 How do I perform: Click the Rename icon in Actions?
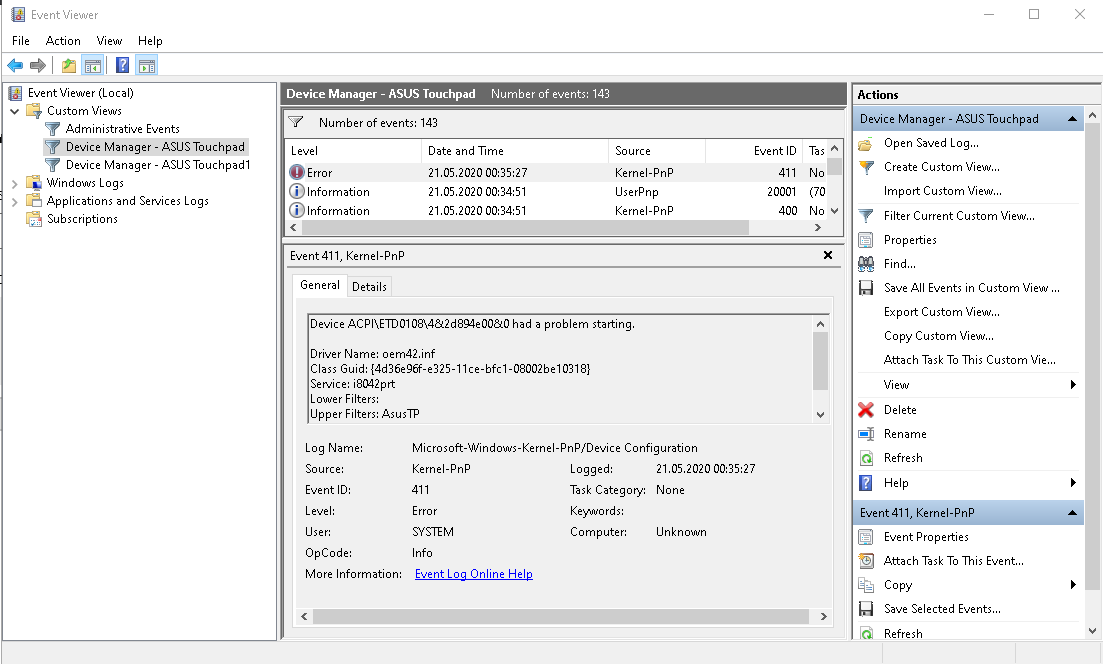866,434
